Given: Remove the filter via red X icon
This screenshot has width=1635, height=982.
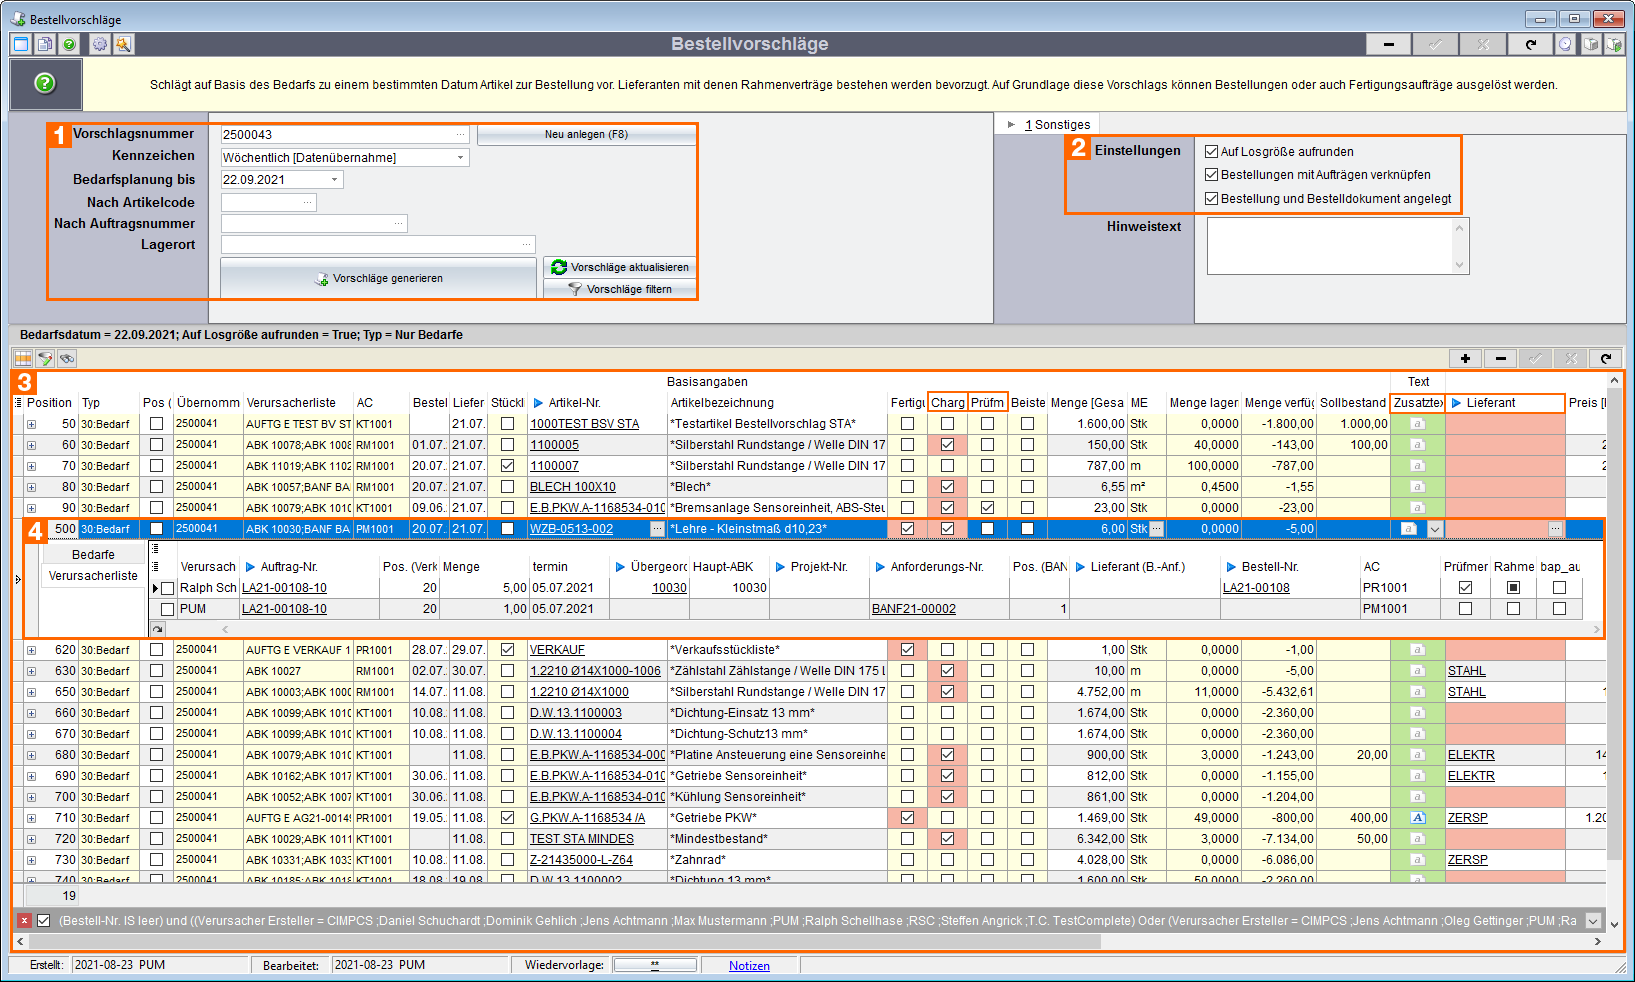Looking at the screenshot, I should coord(25,921).
